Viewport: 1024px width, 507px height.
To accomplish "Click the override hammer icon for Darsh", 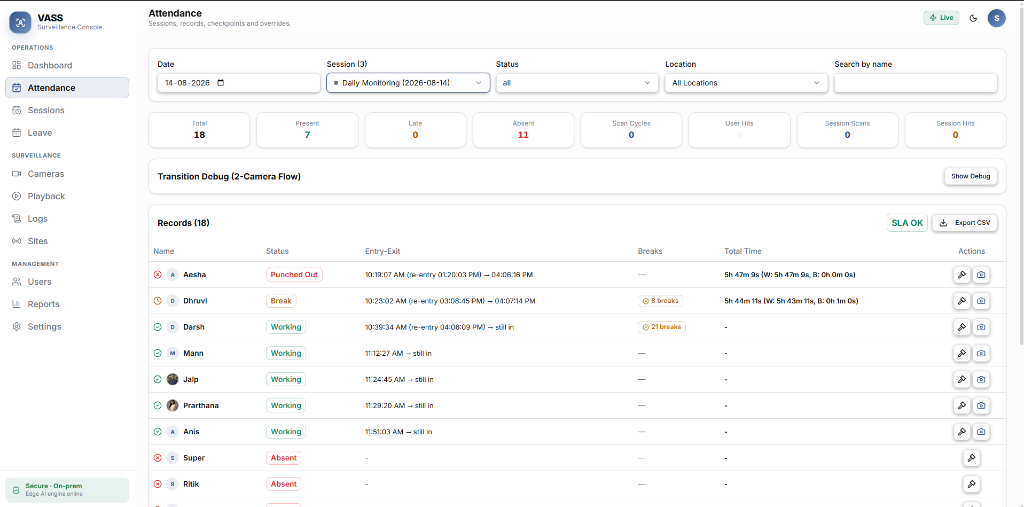I will tap(961, 327).
